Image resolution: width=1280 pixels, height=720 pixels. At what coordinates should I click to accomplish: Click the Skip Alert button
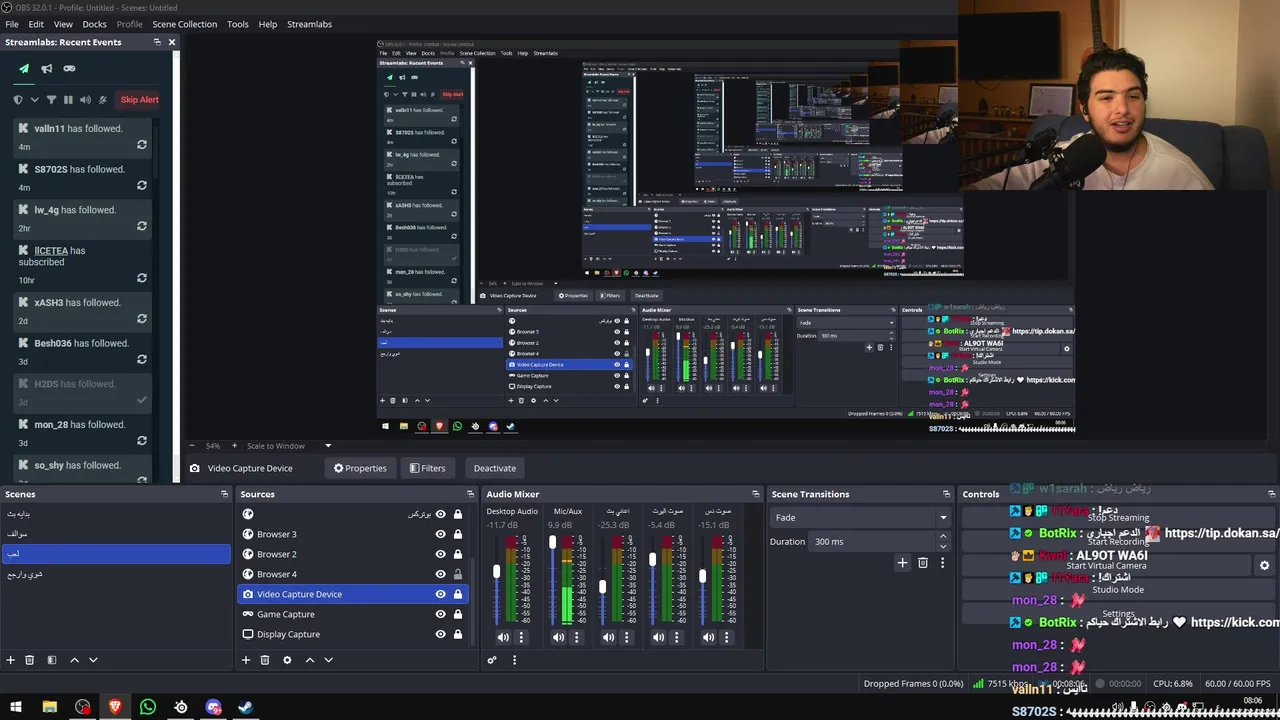pyautogui.click(x=139, y=100)
